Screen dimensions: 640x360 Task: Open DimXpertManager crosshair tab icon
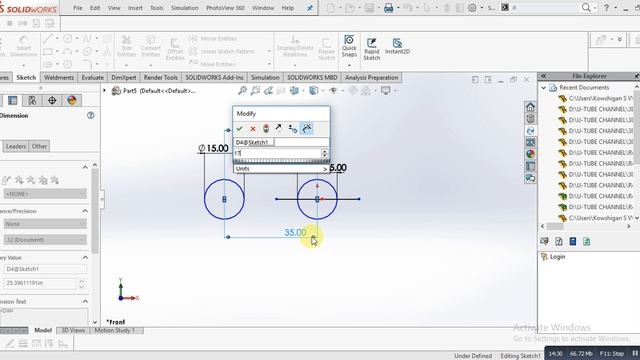tap(52, 100)
